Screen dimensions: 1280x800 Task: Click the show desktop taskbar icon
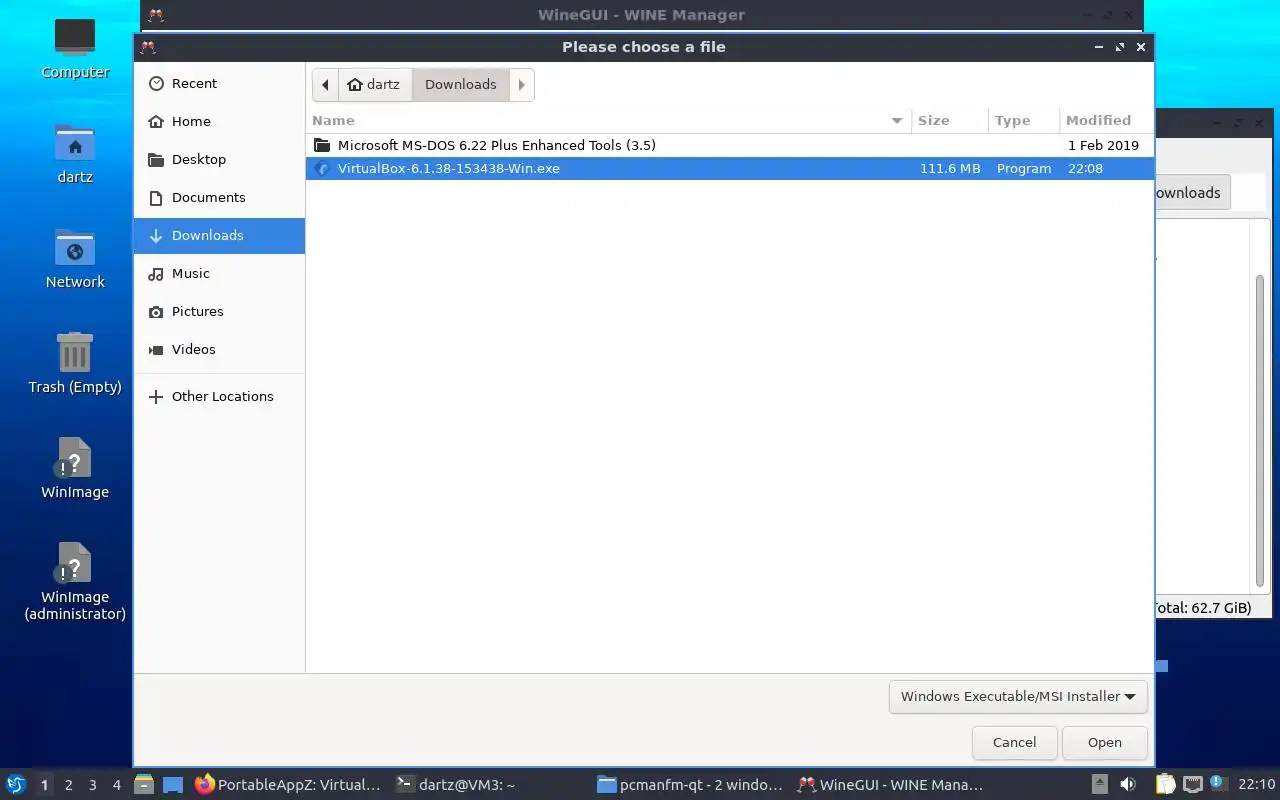173,785
